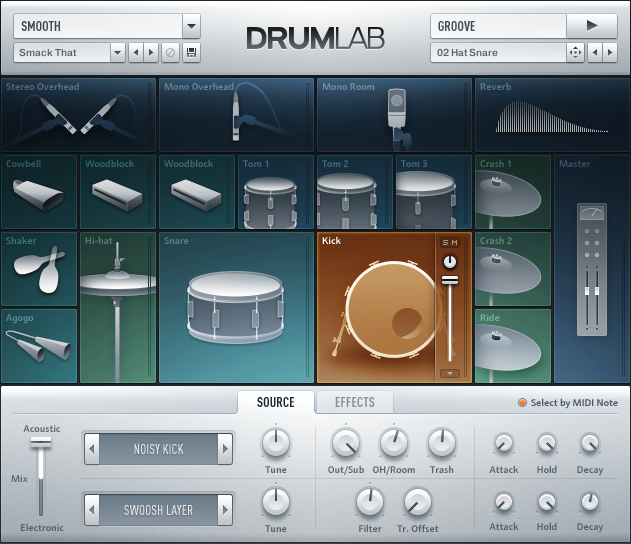Viewport: 631px width, 544px height.
Task: Open the SMOOTH kit dropdown
Action: [x=192, y=26]
